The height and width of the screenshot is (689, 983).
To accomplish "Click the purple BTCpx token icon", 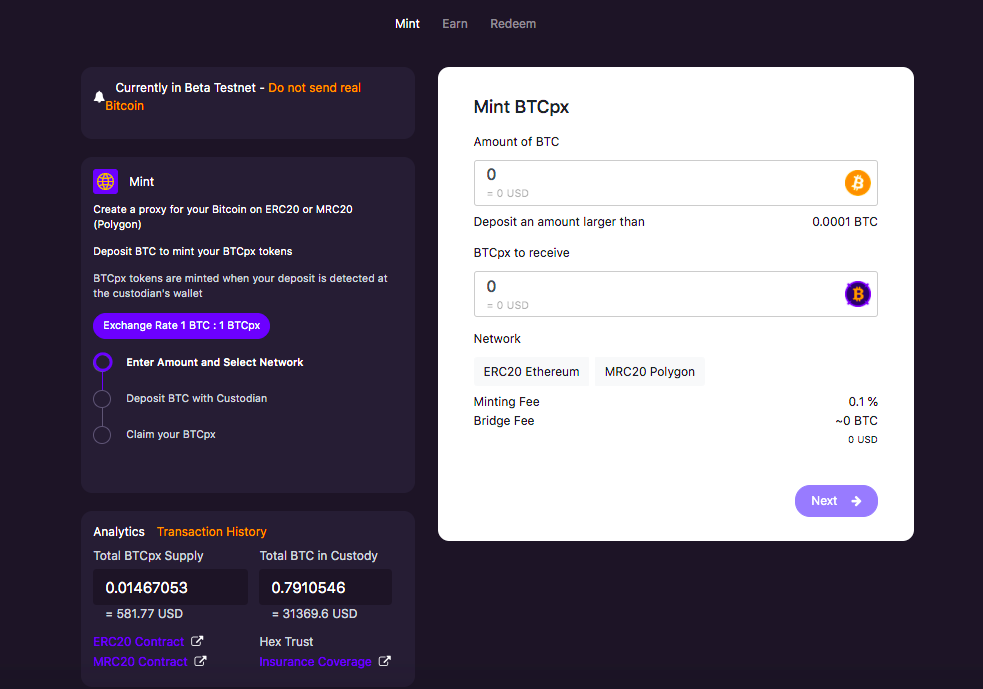I will click(857, 294).
